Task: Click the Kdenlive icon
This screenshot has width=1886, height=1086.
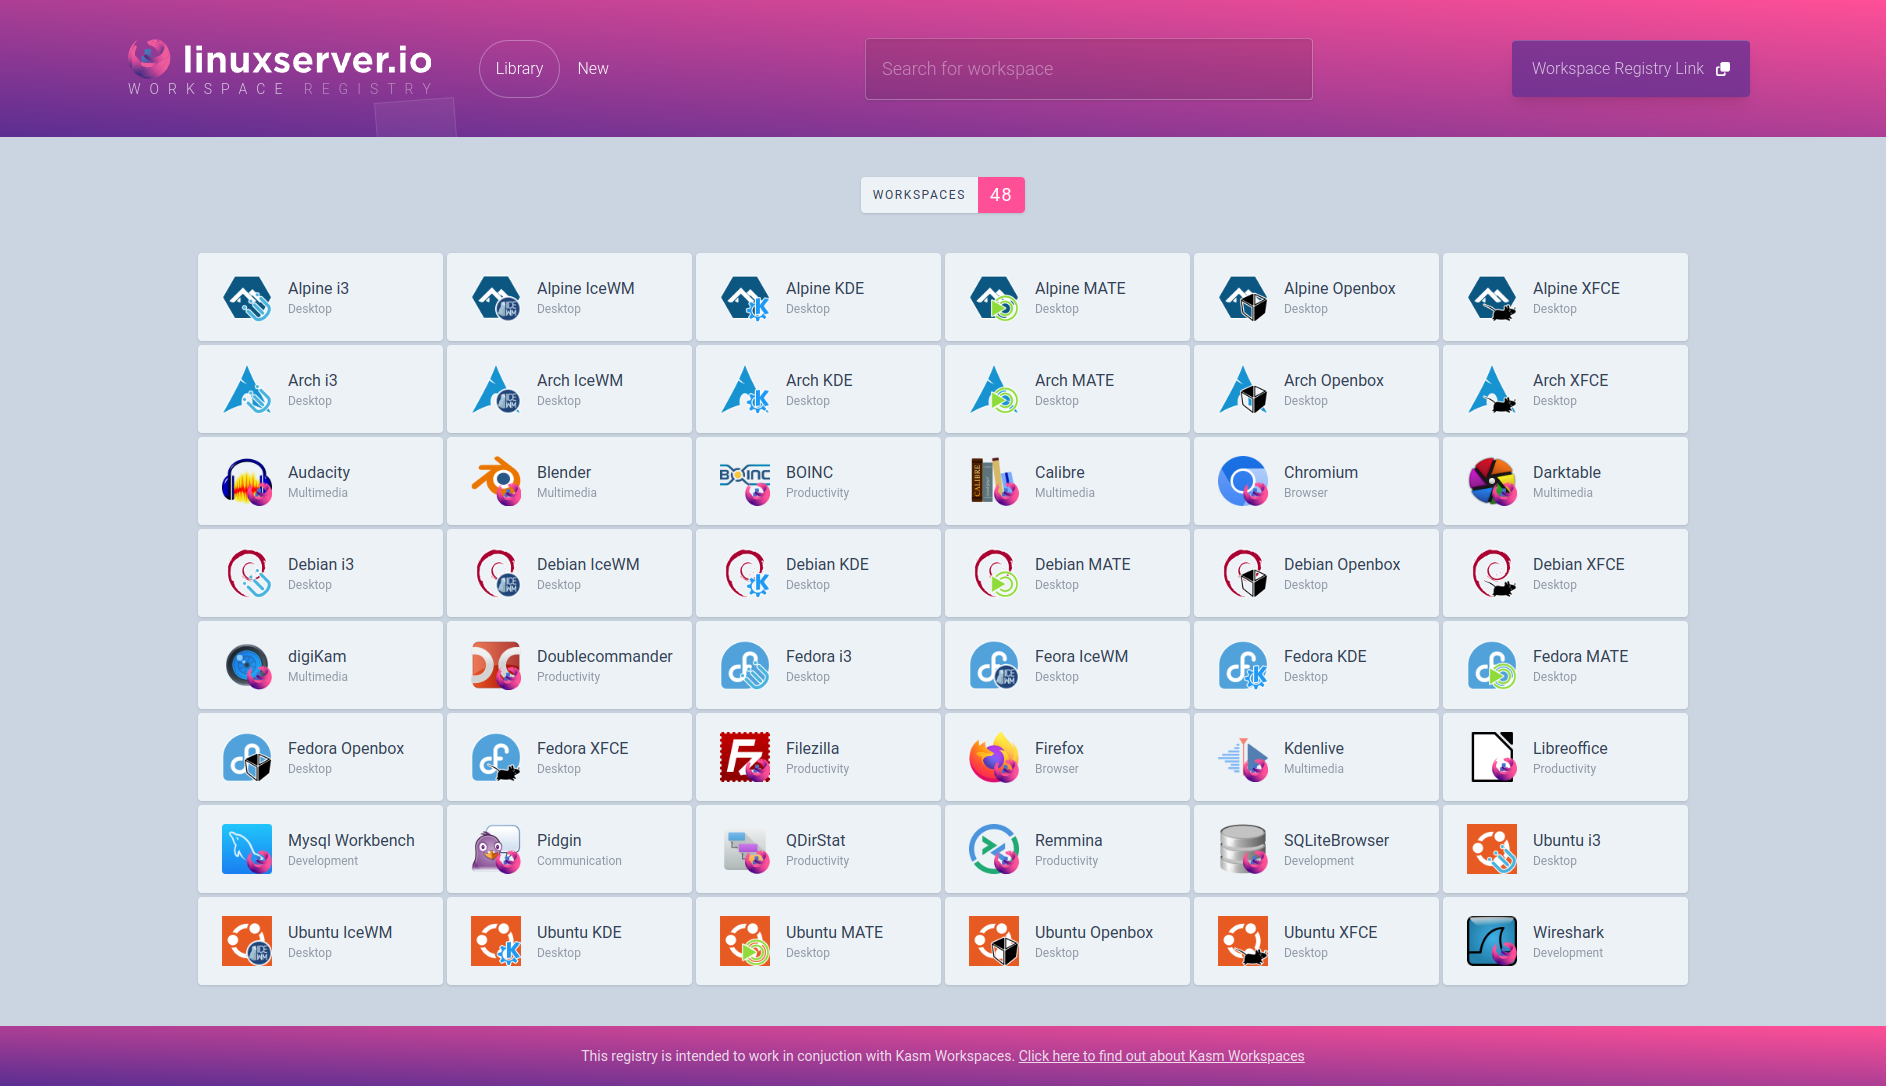Action: tap(1243, 757)
